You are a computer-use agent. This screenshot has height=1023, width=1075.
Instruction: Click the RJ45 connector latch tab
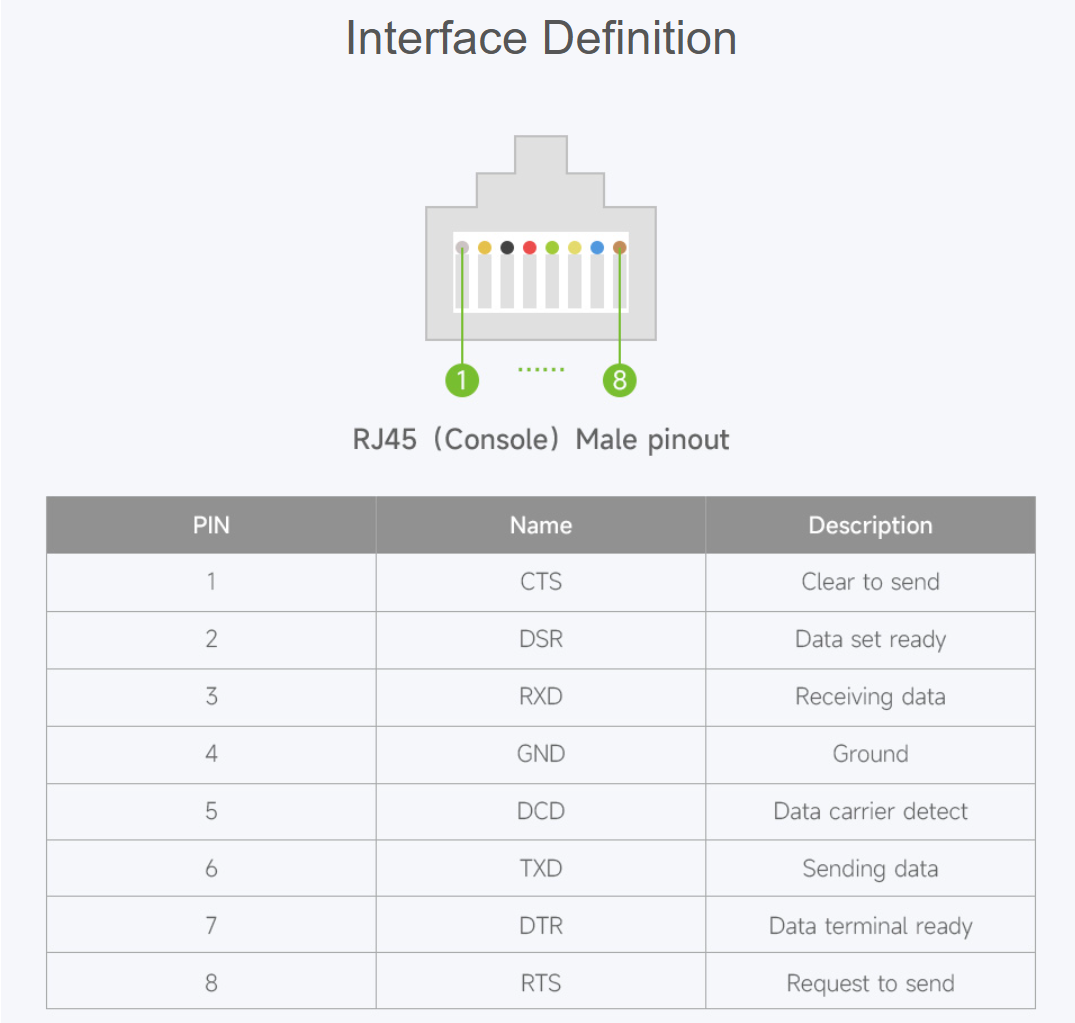pyautogui.click(x=541, y=155)
